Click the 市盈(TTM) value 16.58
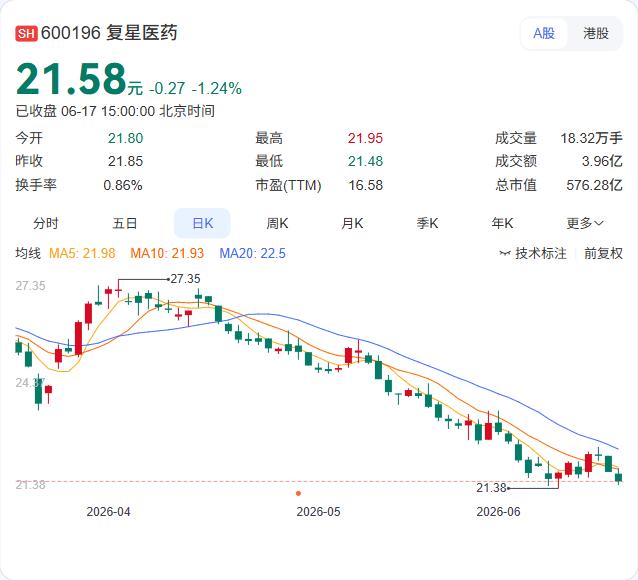 pyautogui.click(x=365, y=185)
